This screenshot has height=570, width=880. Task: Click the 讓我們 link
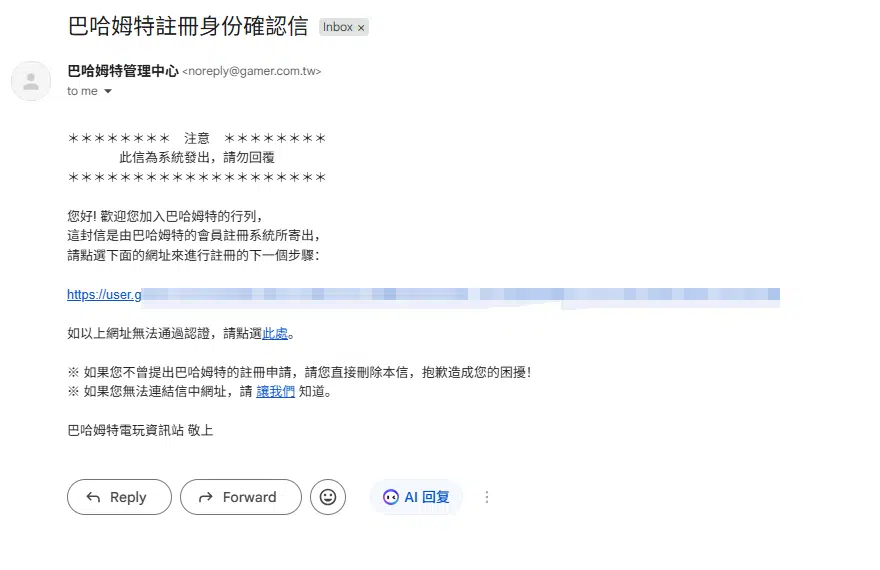(276, 392)
